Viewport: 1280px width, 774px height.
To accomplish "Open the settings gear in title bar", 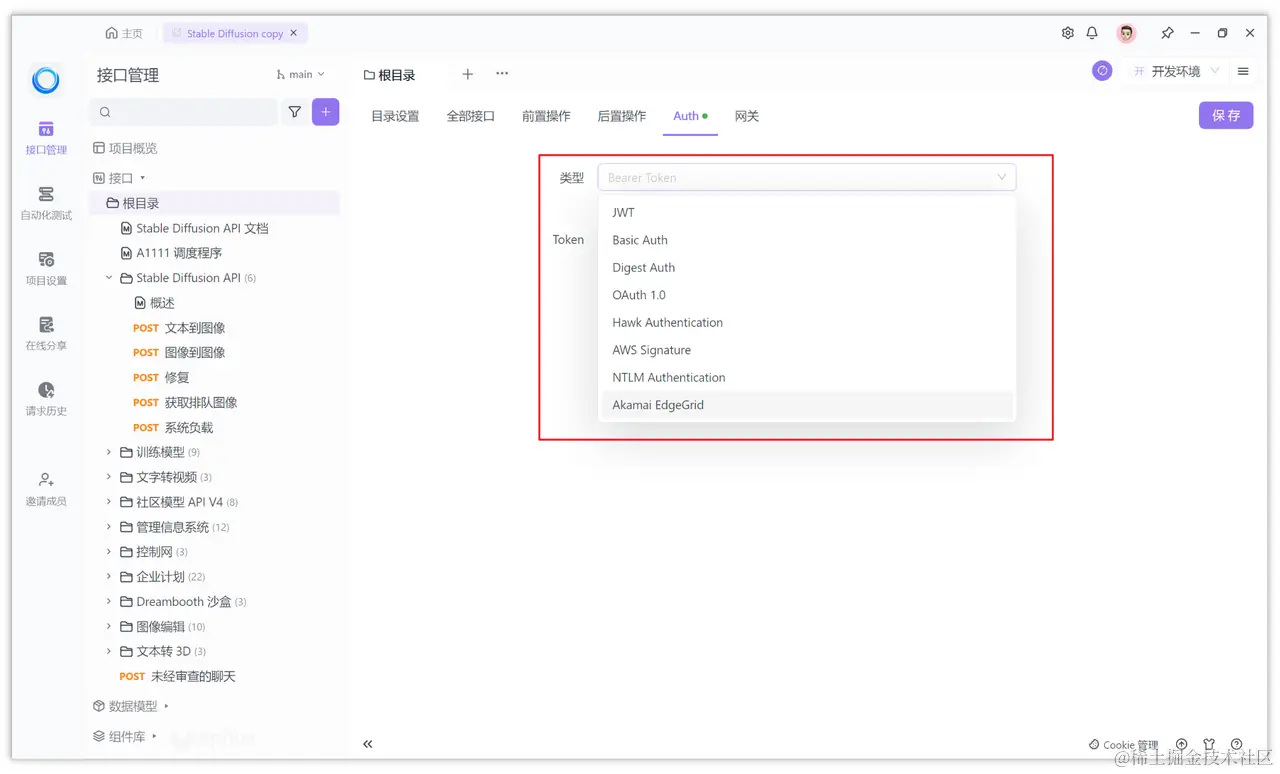I will pos(1068,33).
